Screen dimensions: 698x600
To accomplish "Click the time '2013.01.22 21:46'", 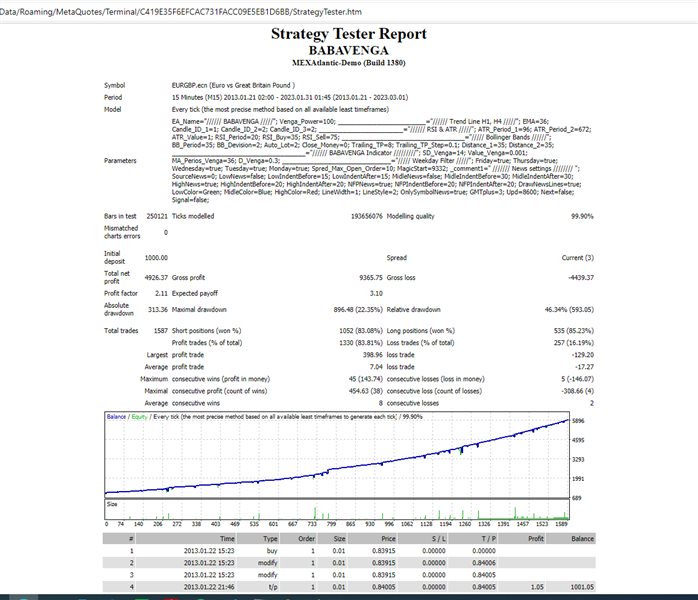I will click(209, 587).
